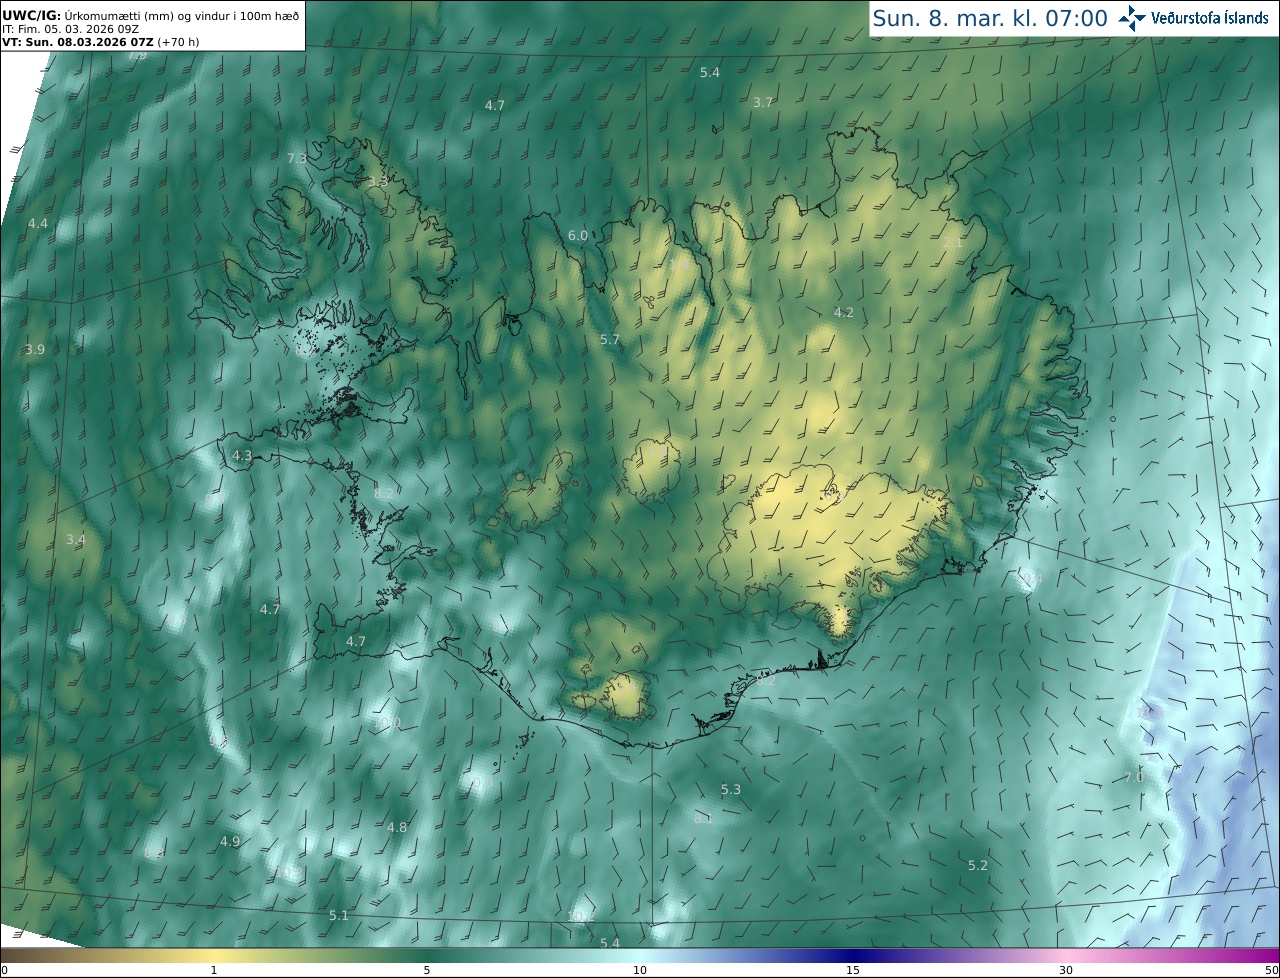Click the 5.1 value near the bottom edge
Image resolution: width=1280 pixels, height=978 pixels.
(339, 916)
